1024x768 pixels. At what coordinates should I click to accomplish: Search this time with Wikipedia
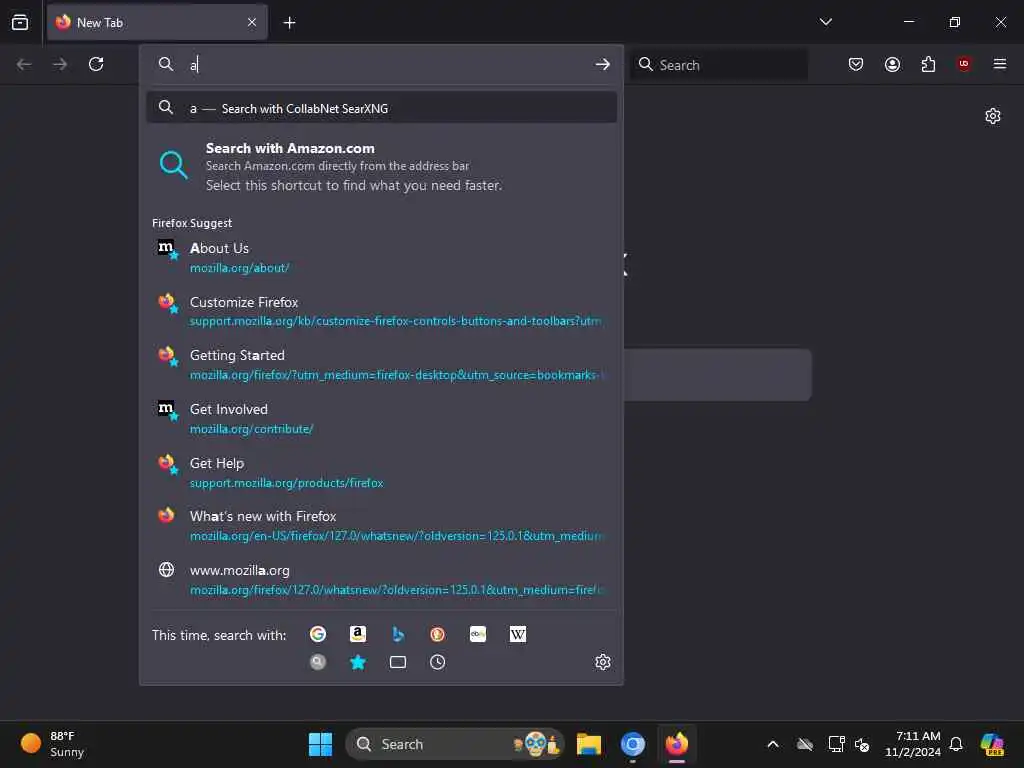click(x=517, y=634)
